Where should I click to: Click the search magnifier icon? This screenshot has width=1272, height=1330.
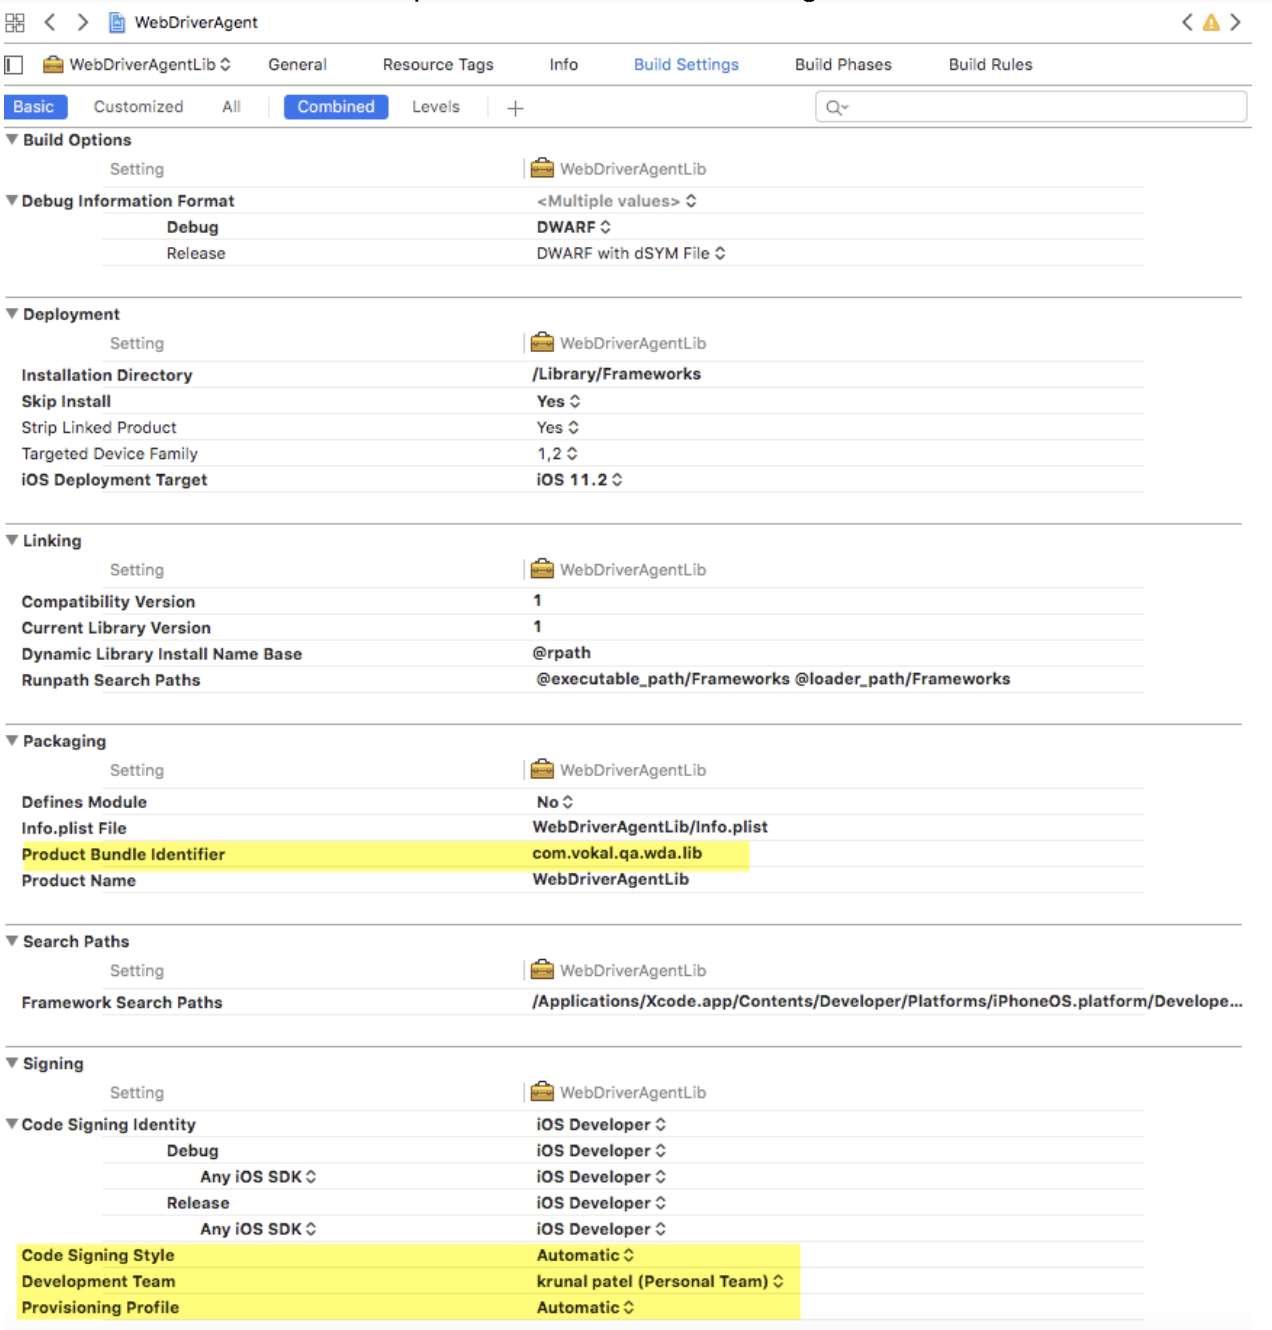point(836,107)
